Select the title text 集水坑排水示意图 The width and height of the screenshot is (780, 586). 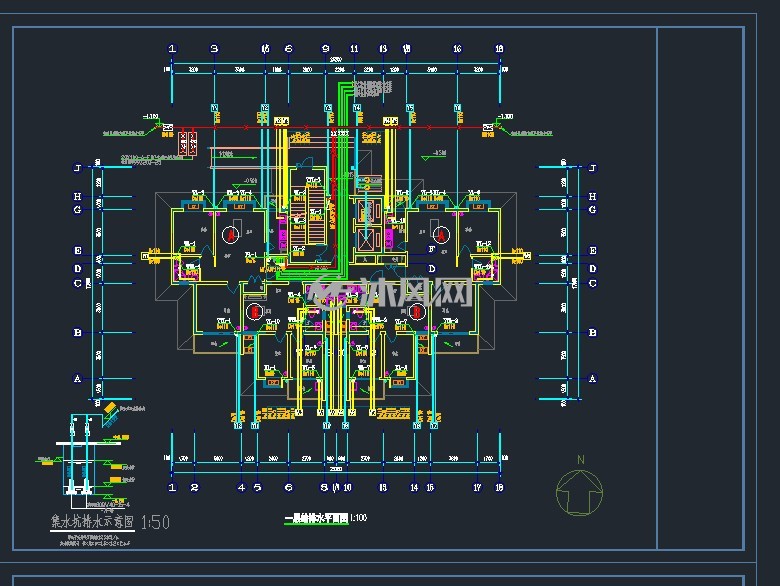93,522
